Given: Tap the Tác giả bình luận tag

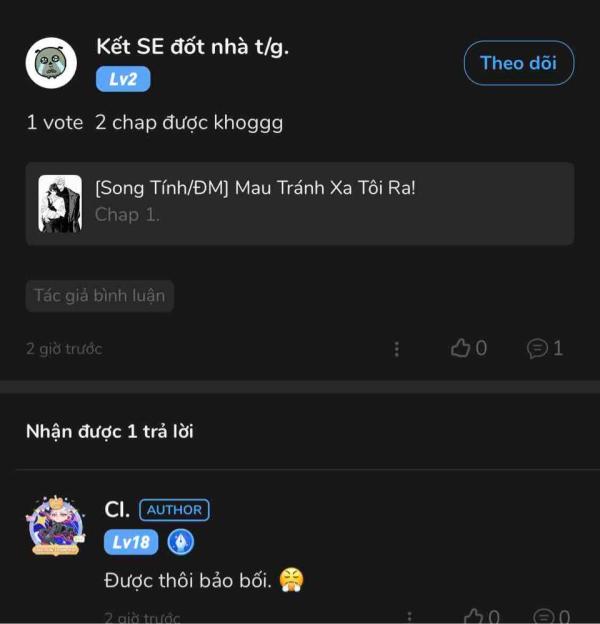Looking at the screenshot, I should pos(99,296).
